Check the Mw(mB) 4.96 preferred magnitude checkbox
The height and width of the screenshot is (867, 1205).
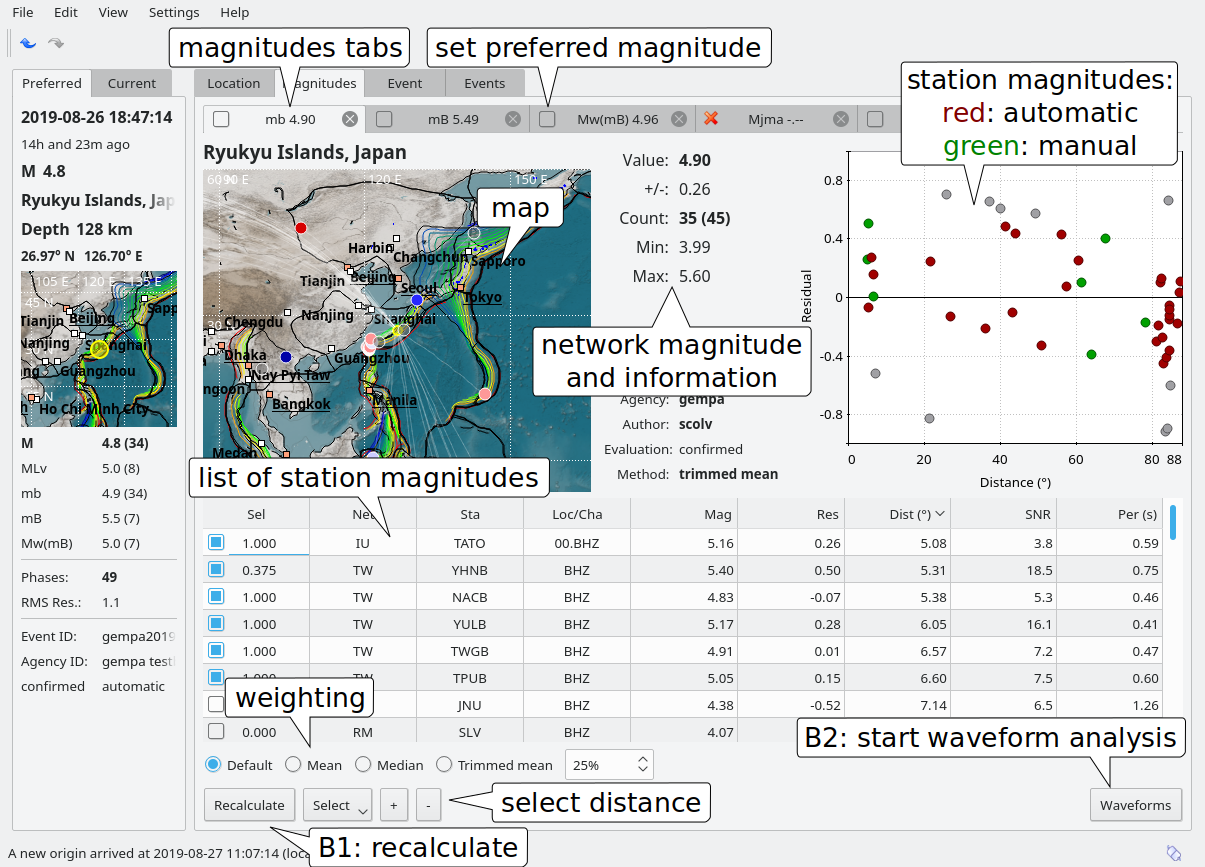point(547,119)
